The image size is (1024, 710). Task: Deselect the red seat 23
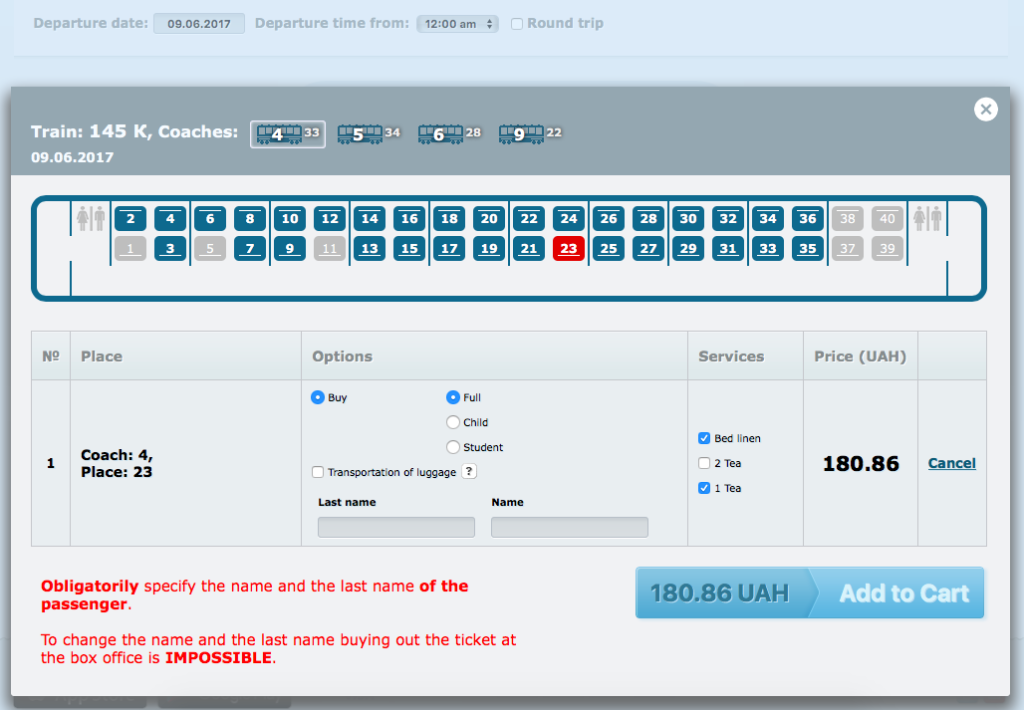tap(569, 249)
